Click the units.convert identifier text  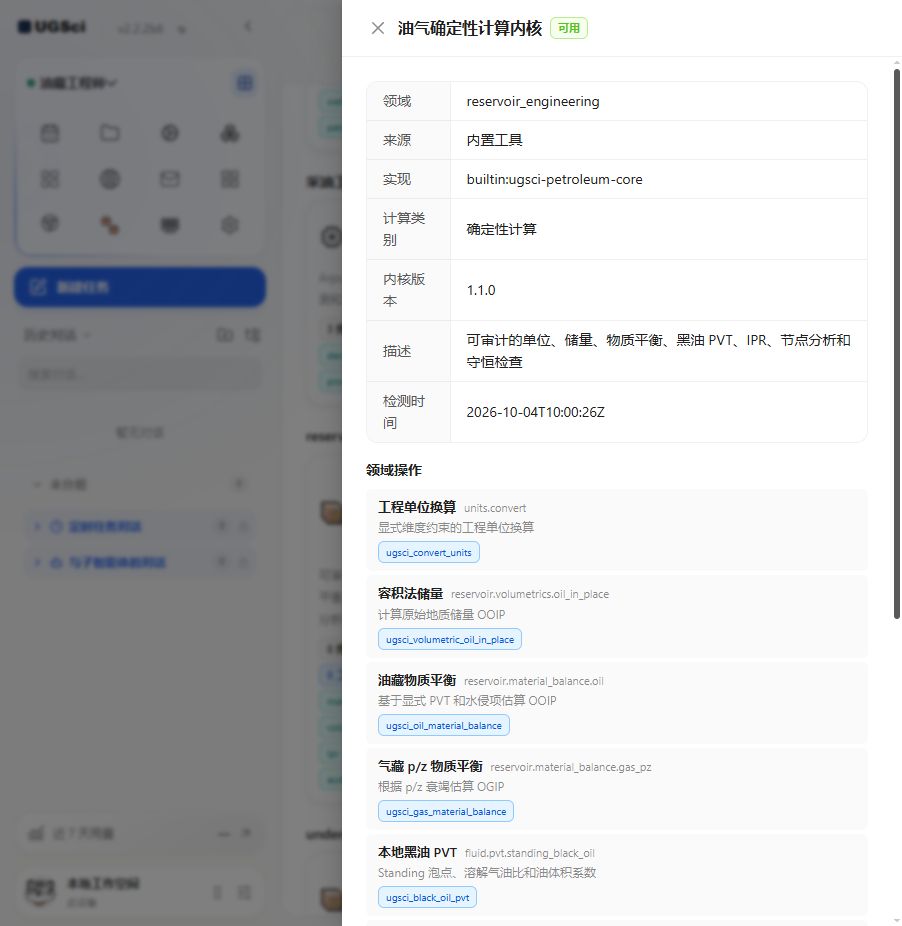click(495, 508)
